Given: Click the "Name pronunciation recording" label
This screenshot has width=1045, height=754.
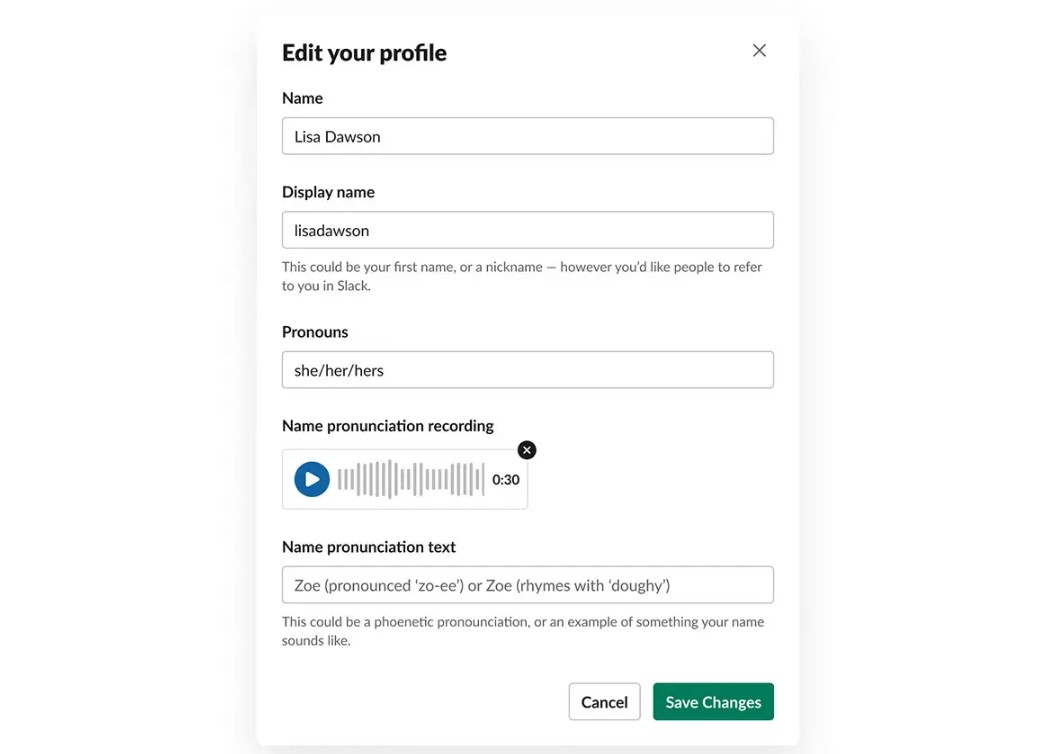Looking at the screenshot, I should [x=388, y=426].
